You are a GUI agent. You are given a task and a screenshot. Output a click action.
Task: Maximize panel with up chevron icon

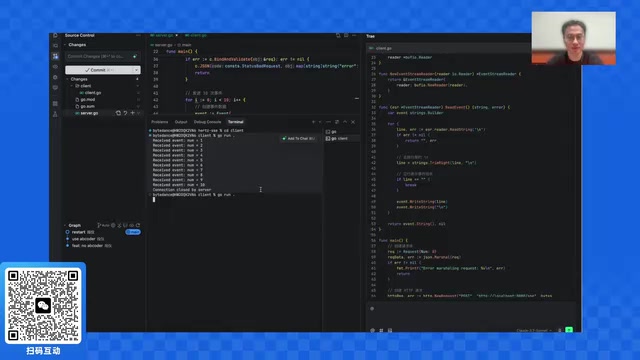pos(345,122)
